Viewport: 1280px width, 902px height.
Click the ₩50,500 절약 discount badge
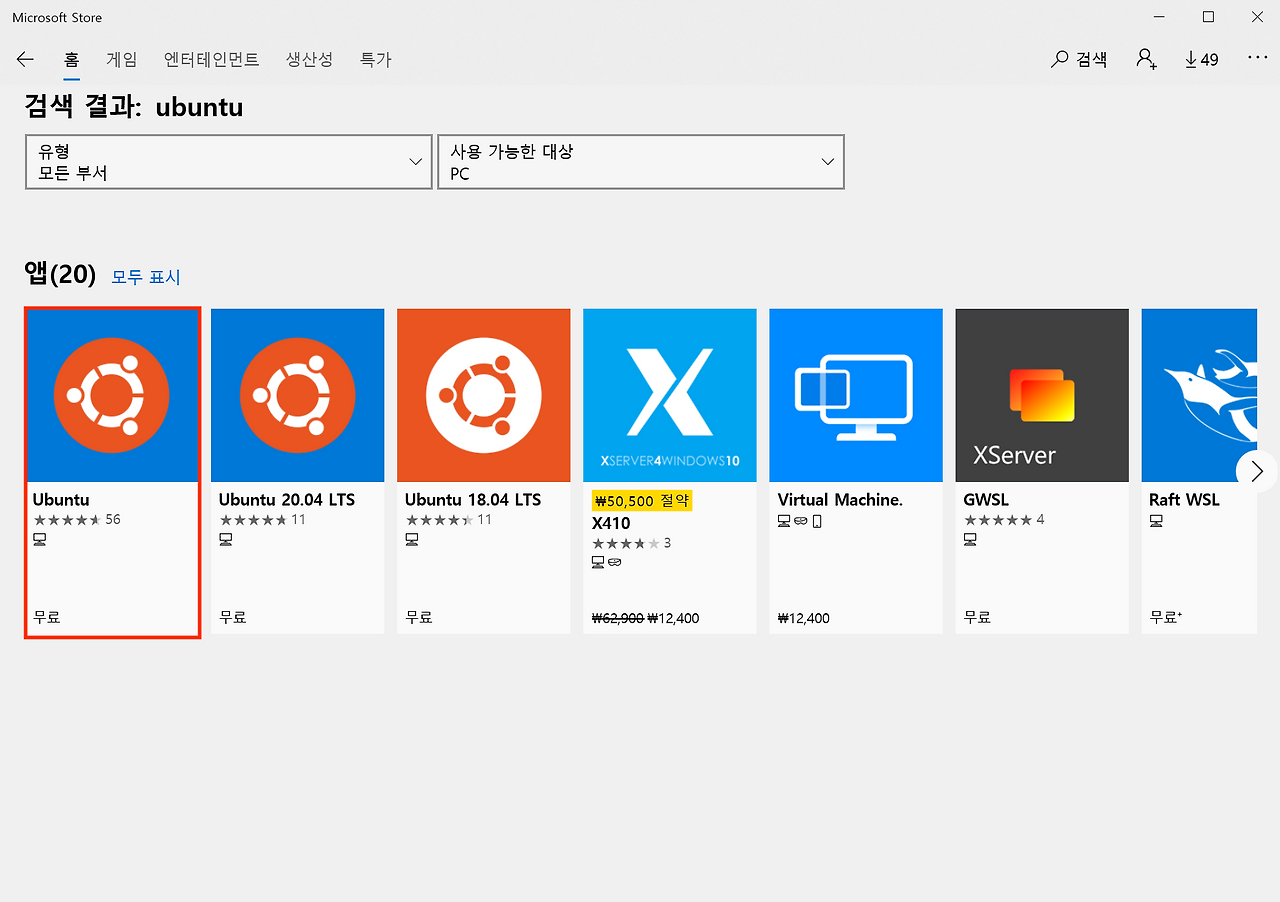pyautogui.click(x=642, y=501)
